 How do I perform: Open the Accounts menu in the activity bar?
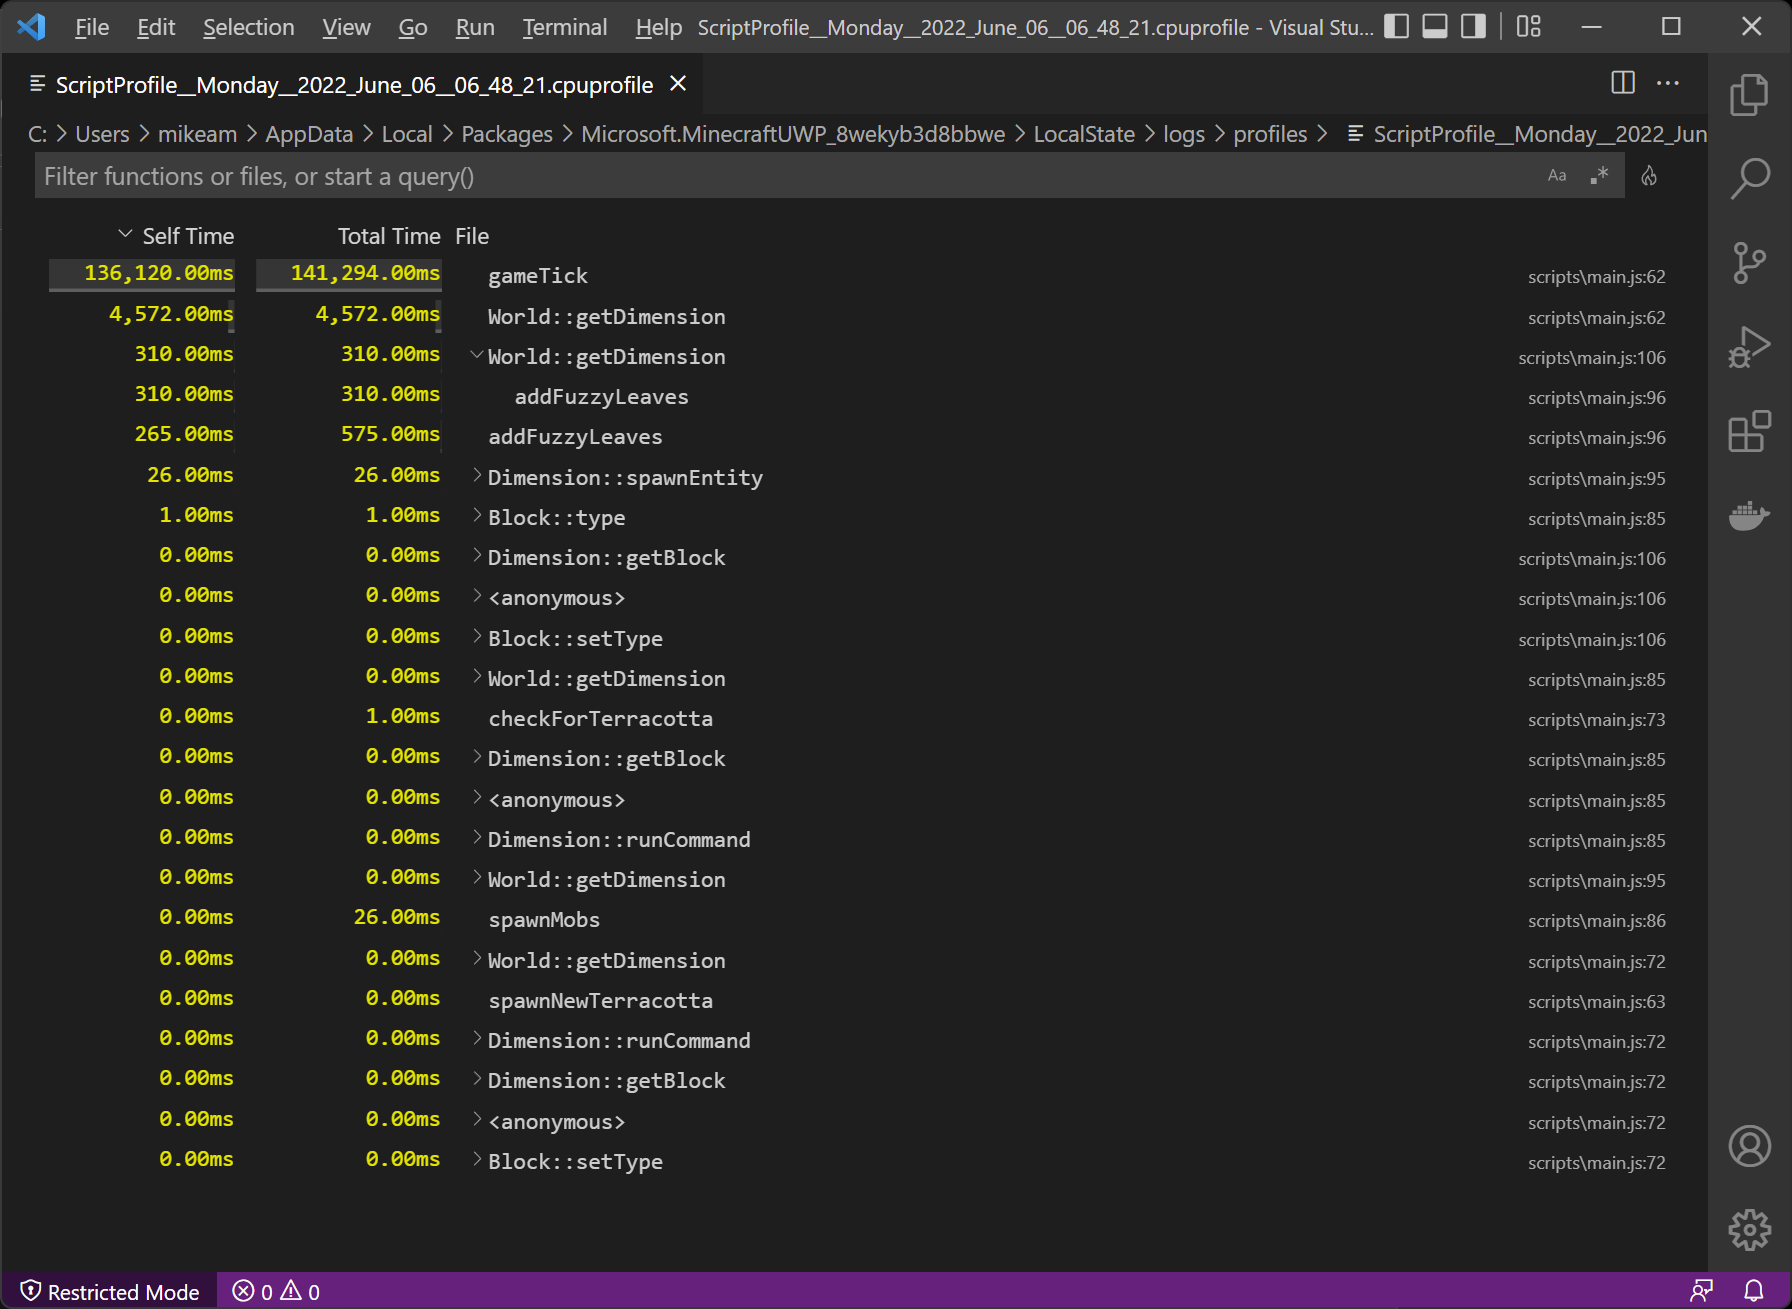(x=1749, y=1146)
